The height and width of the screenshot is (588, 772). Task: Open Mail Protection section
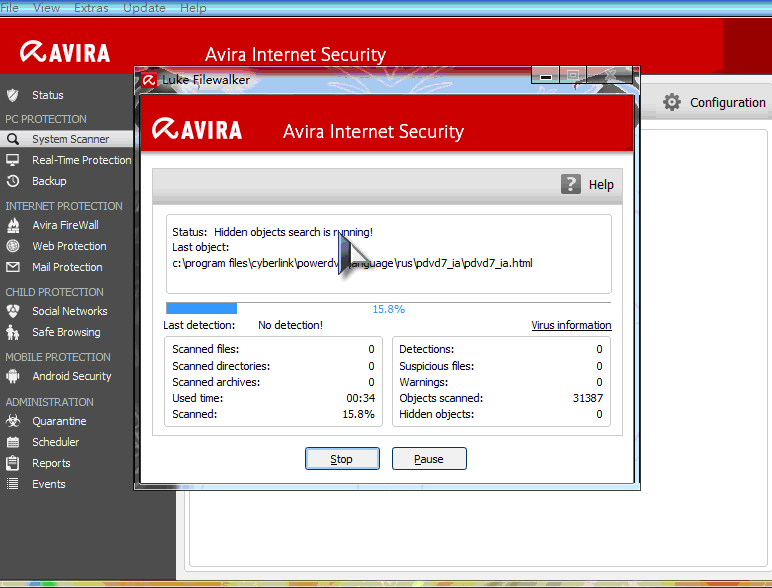(67, 267)
